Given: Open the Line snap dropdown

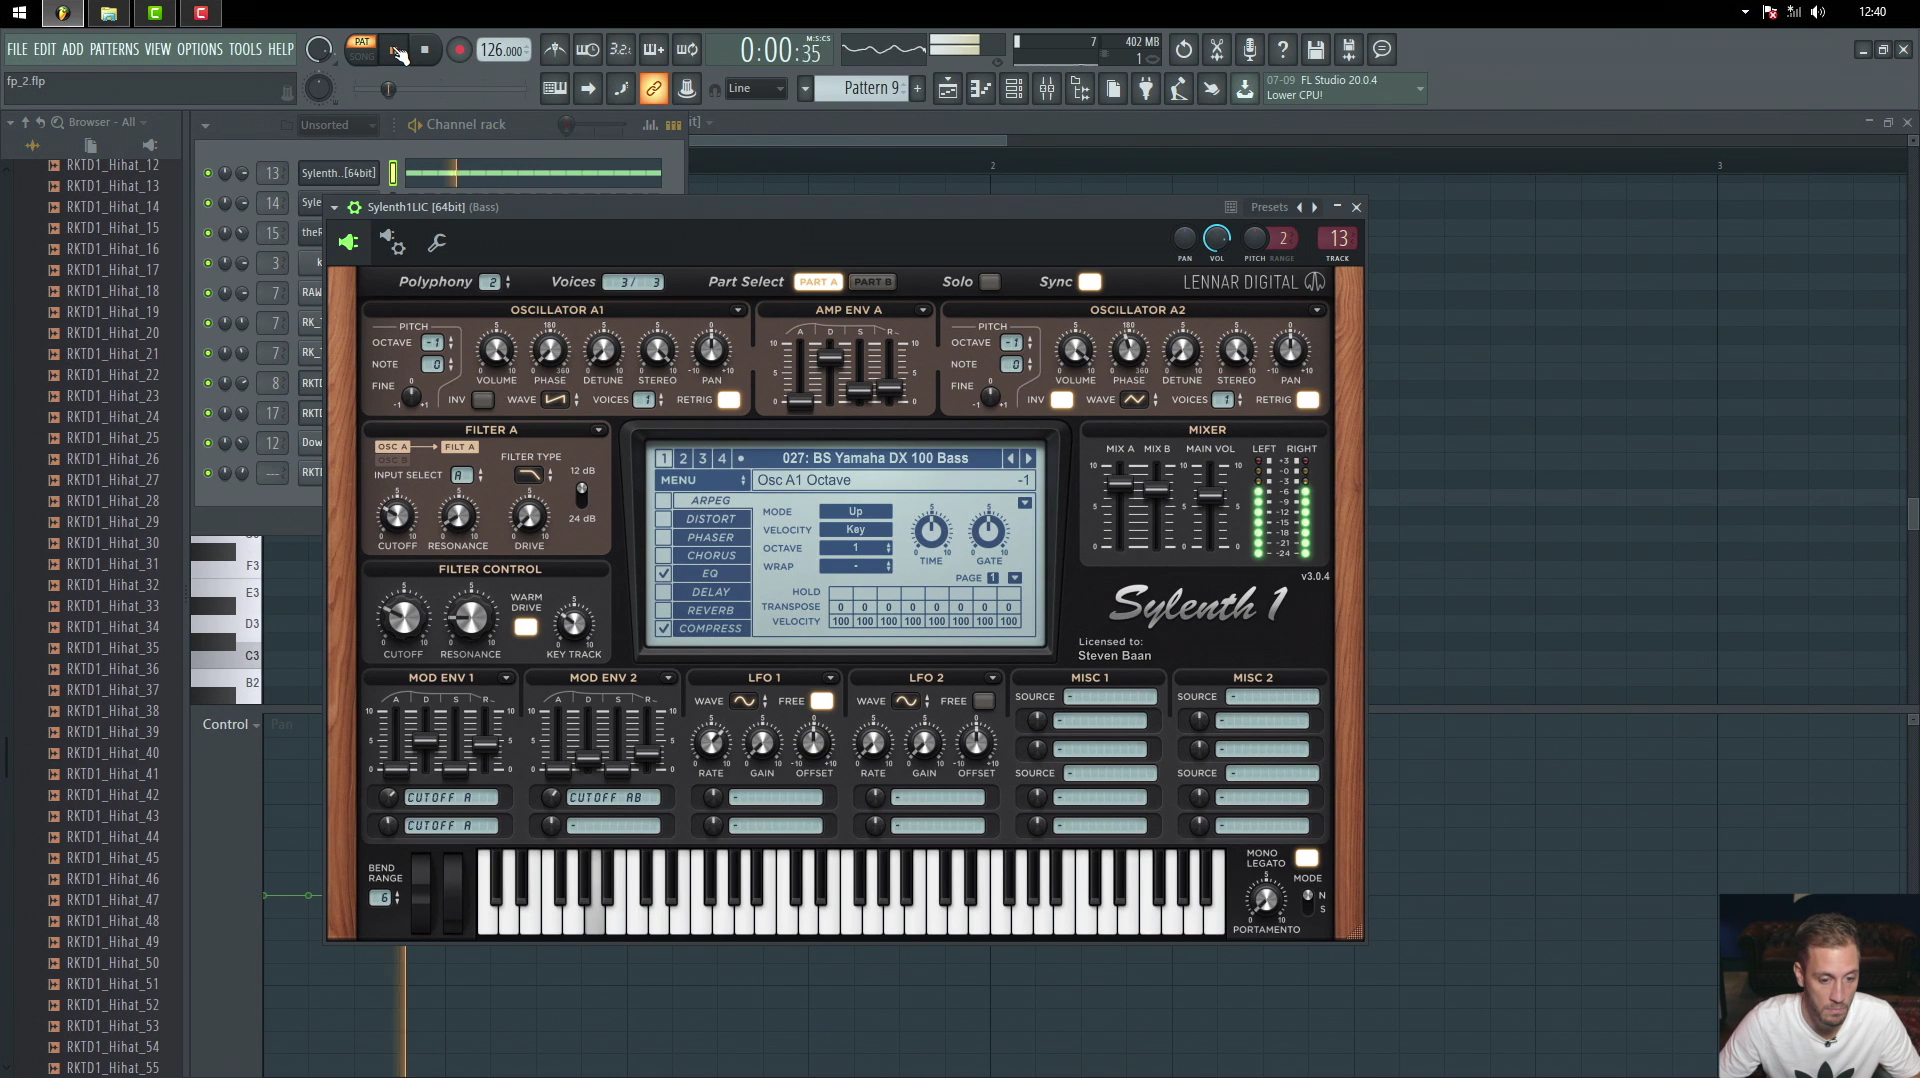Looking at the screenshot, I should click(756, 89).
